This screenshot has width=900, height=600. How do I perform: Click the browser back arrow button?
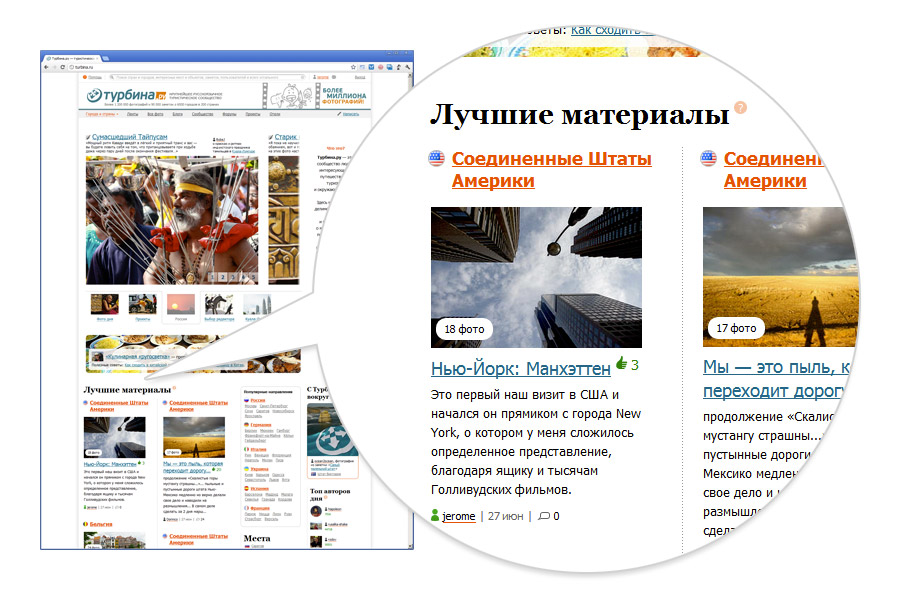point(46,67)
